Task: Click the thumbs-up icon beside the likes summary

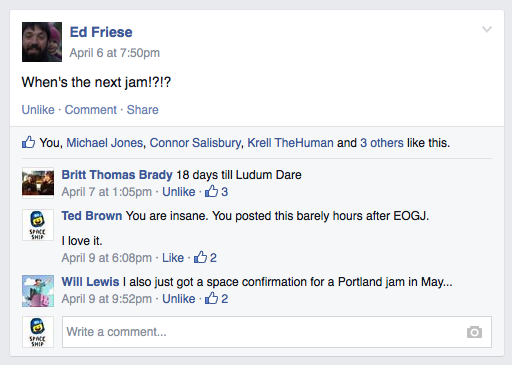Action: pos(28,142)
